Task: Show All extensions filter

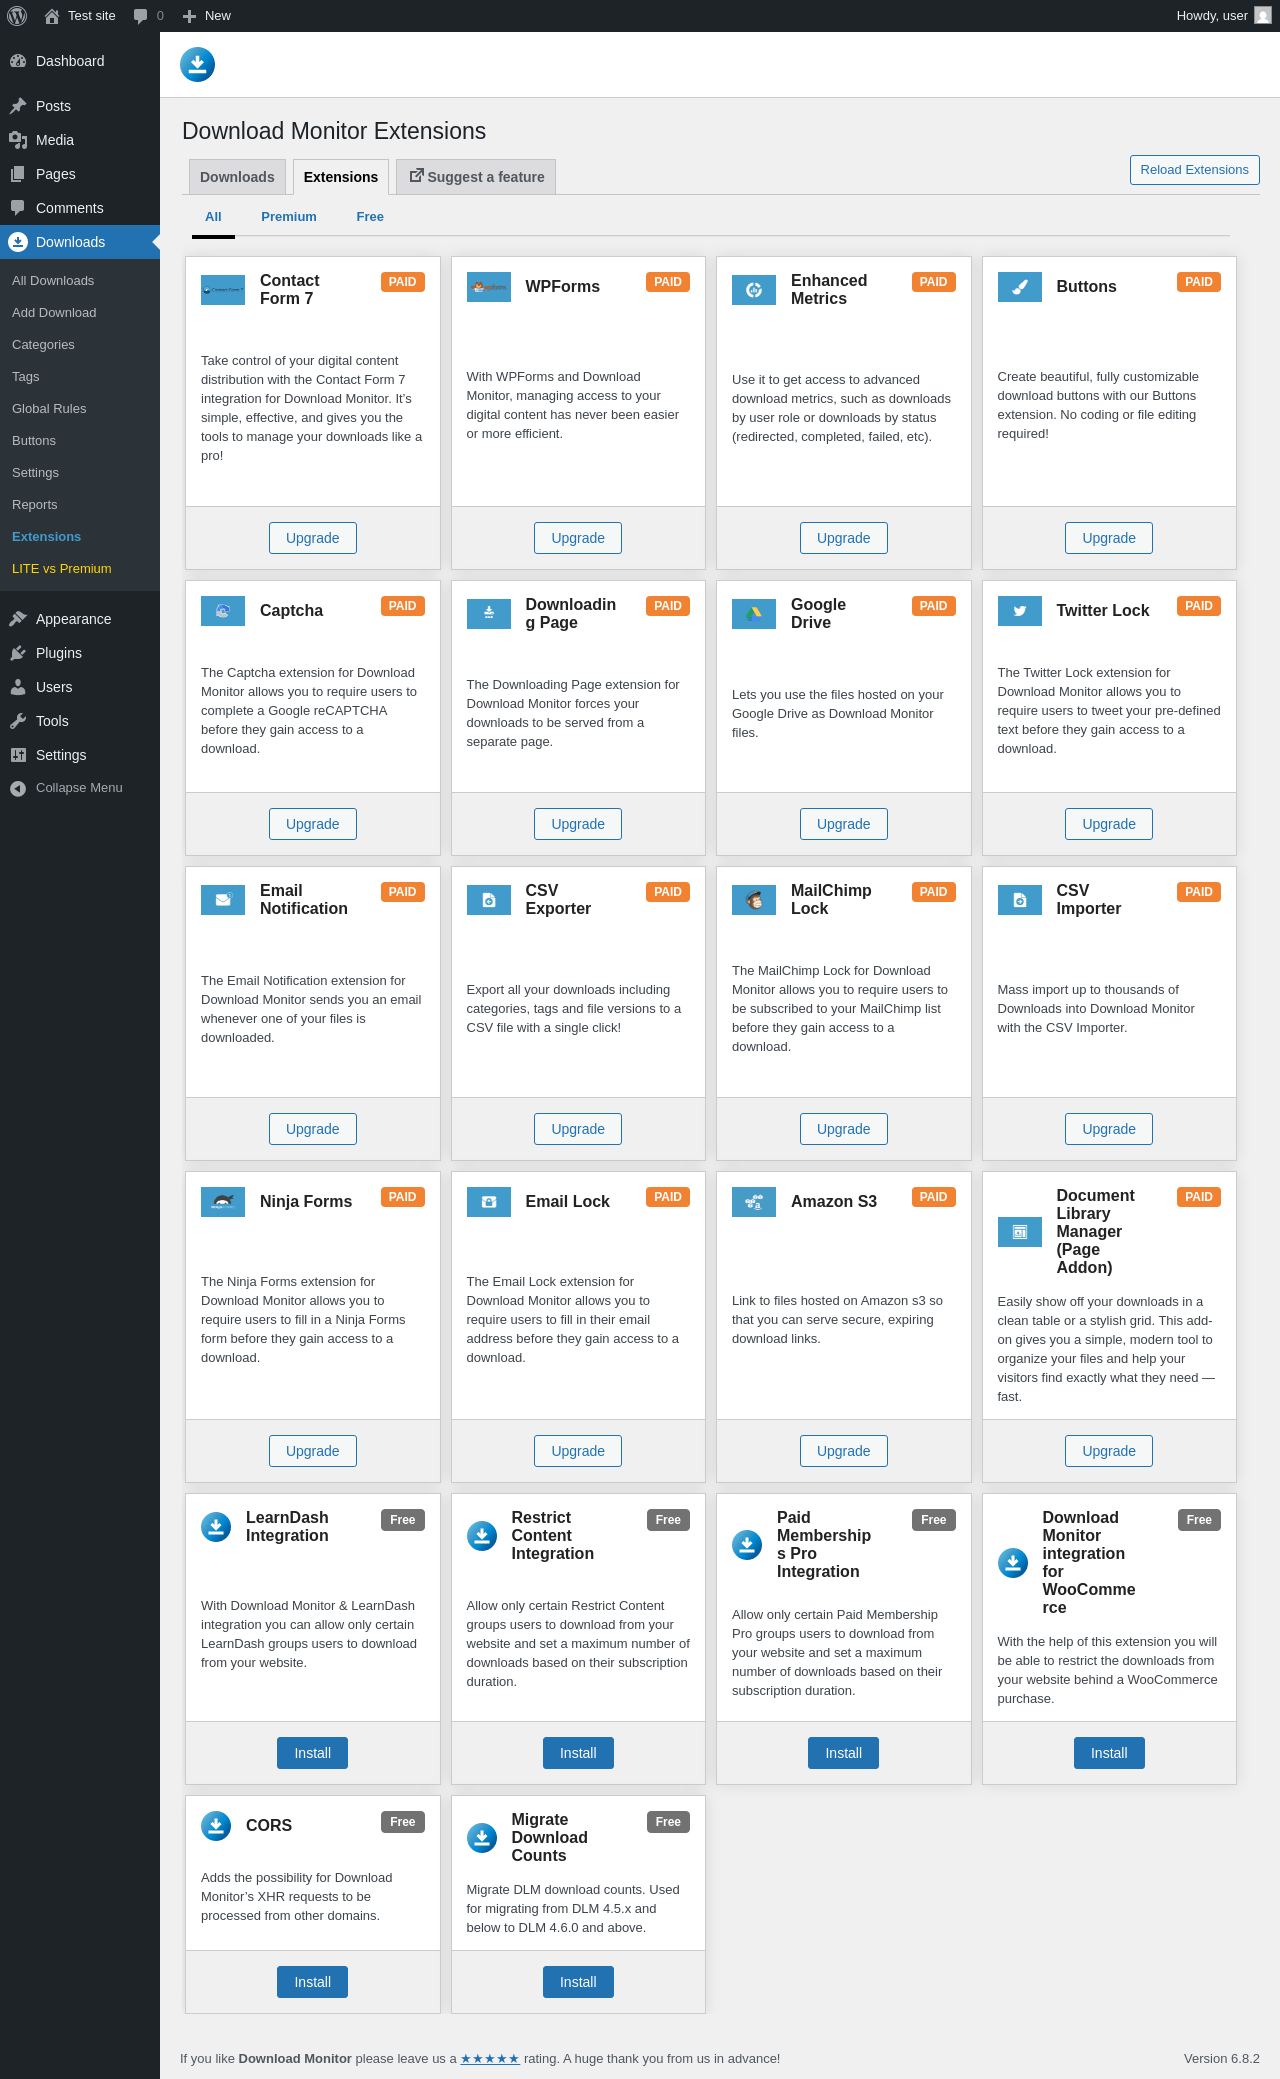Action: (x=213, y=217)
